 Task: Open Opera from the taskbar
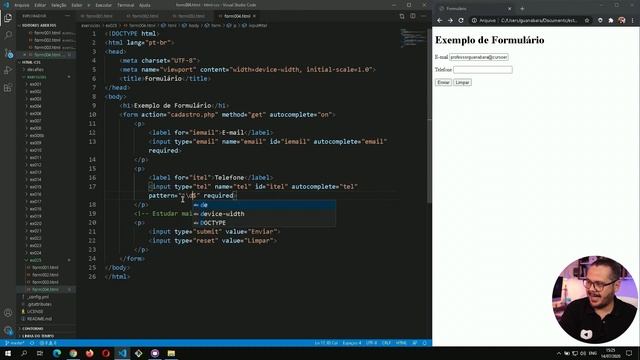pyautogui.click(x=106, y=353)
